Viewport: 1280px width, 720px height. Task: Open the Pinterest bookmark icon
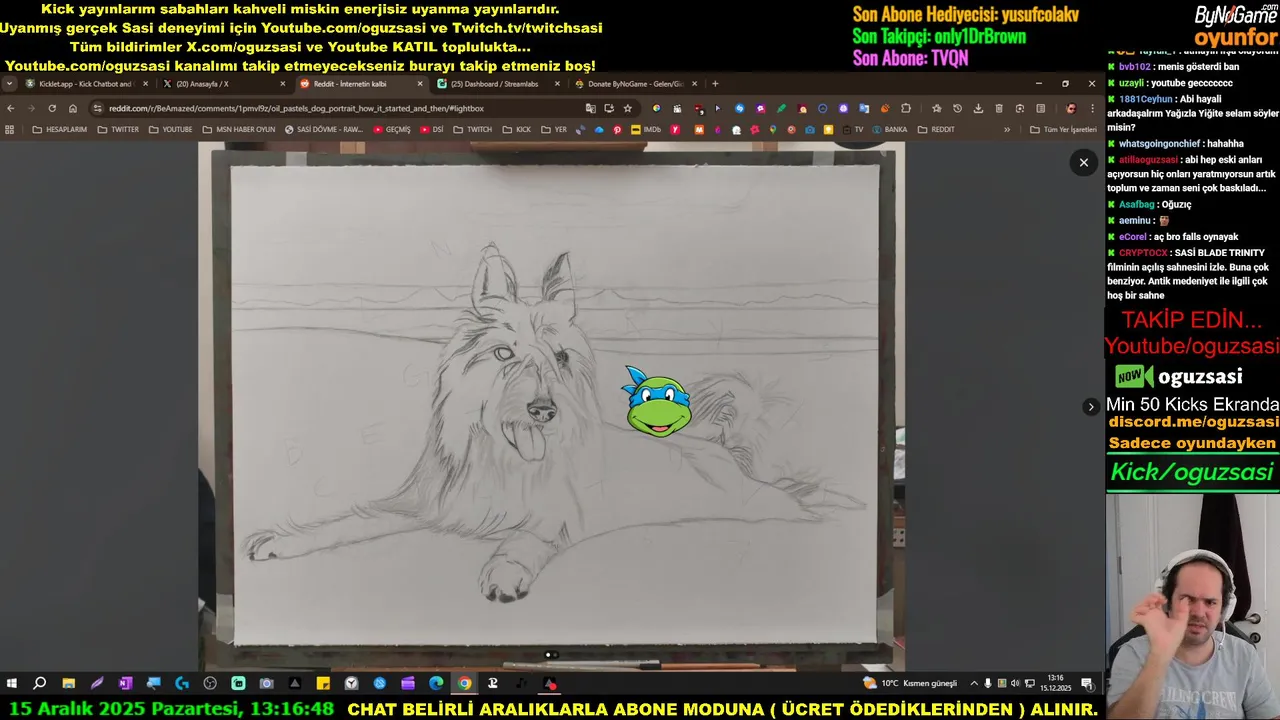click(x=617, y=129)
